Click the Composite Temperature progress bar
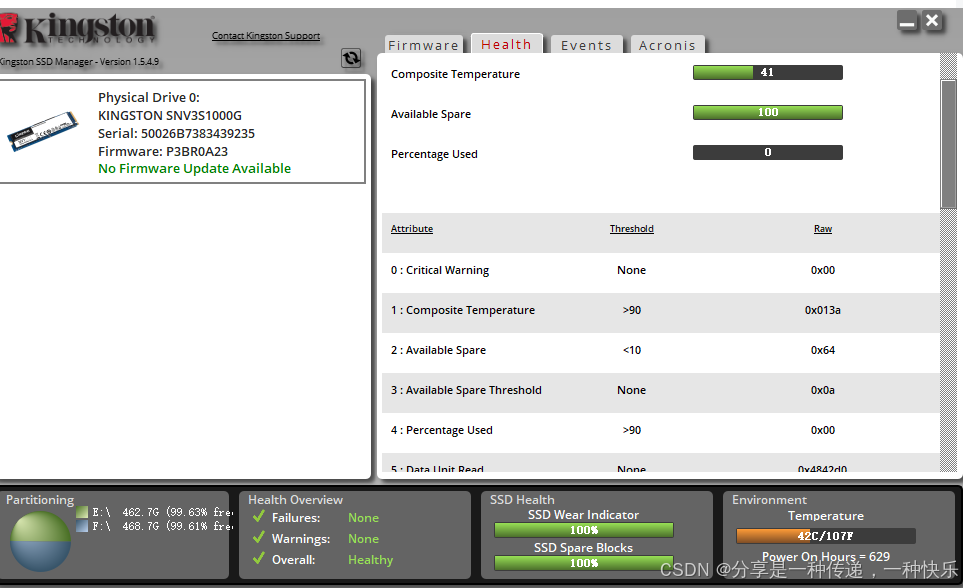 (768, 73)
